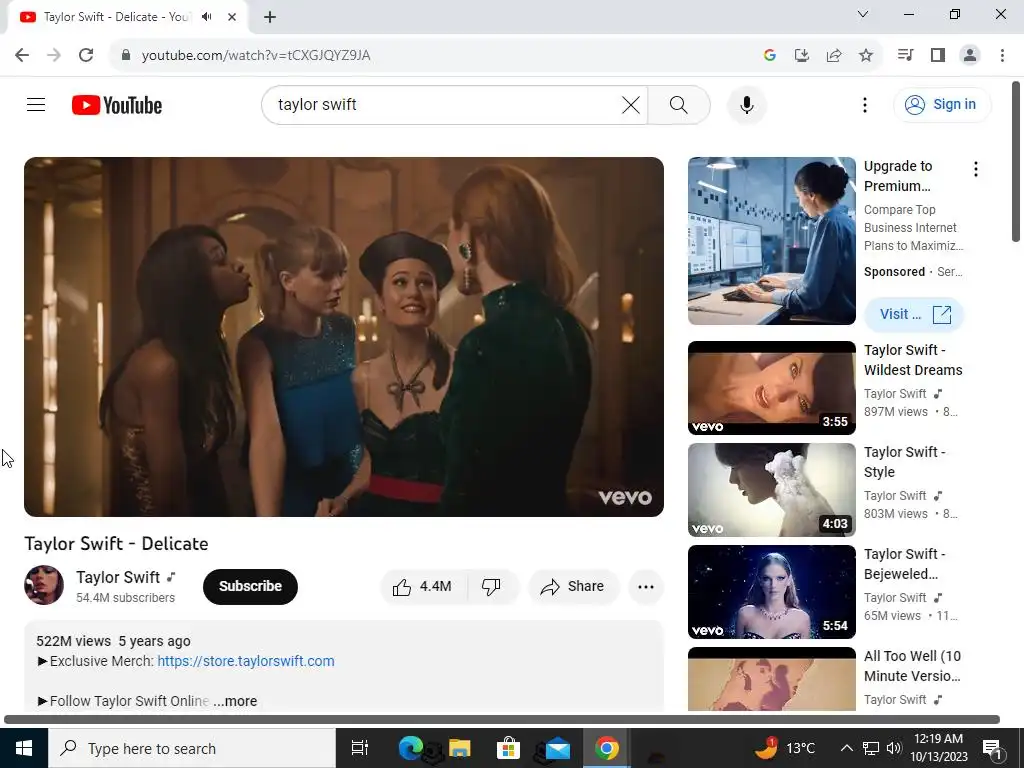Screen dimensions: 1024x768
Task: Install app icon in address bar
Action: (801, 55)
